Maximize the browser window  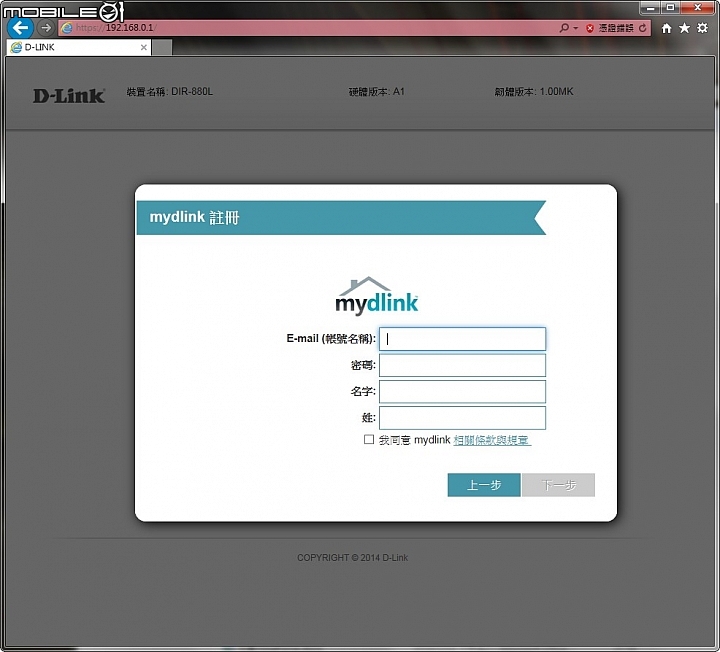[x=670, y=7]
